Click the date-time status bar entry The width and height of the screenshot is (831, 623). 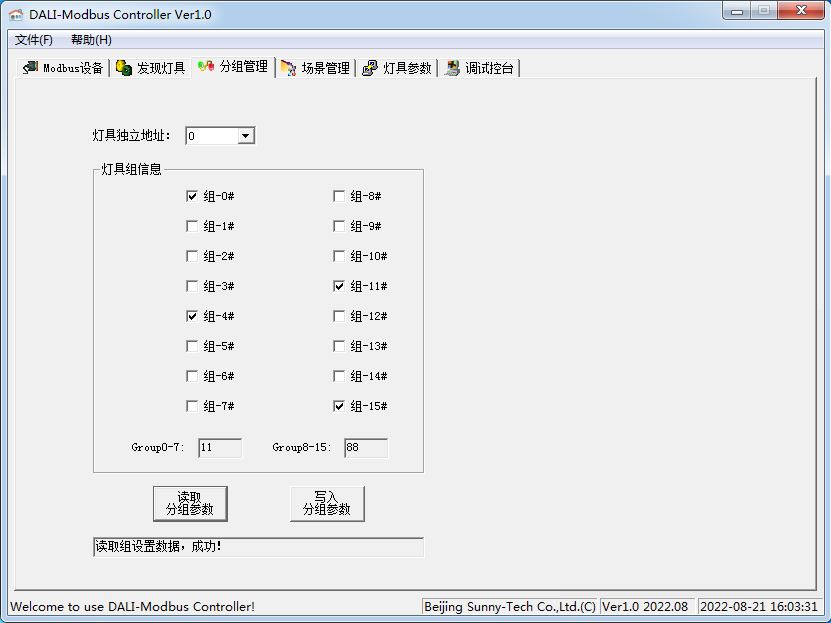tap(759, 607)
